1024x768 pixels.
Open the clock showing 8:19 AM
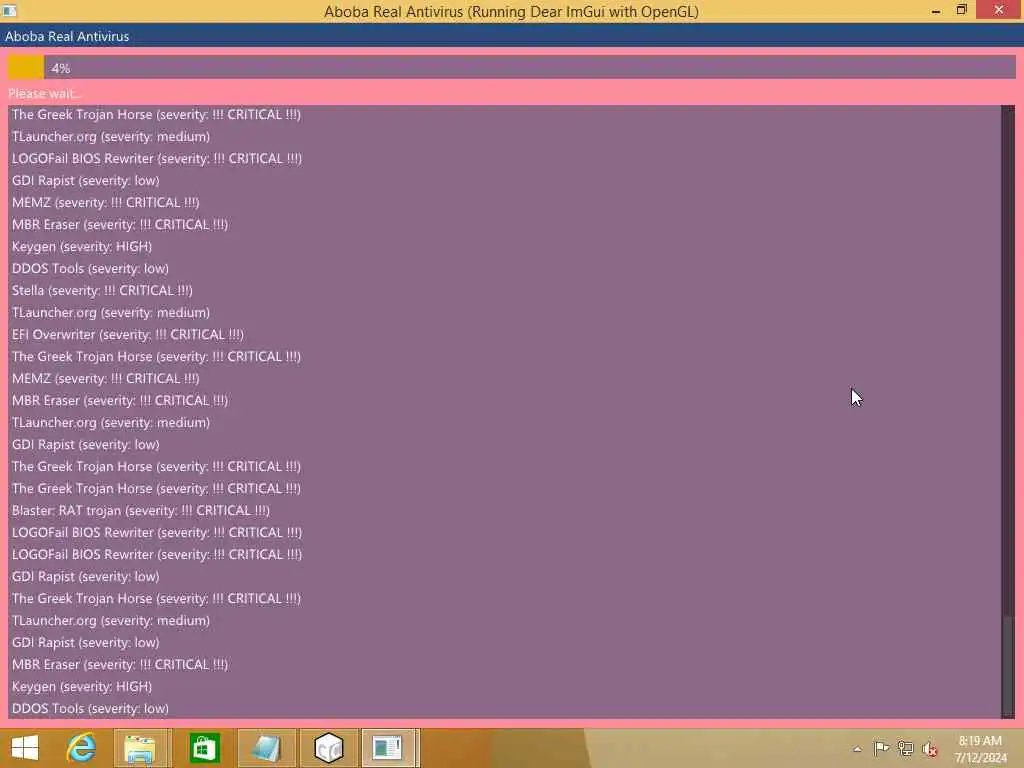click(980, 749)
